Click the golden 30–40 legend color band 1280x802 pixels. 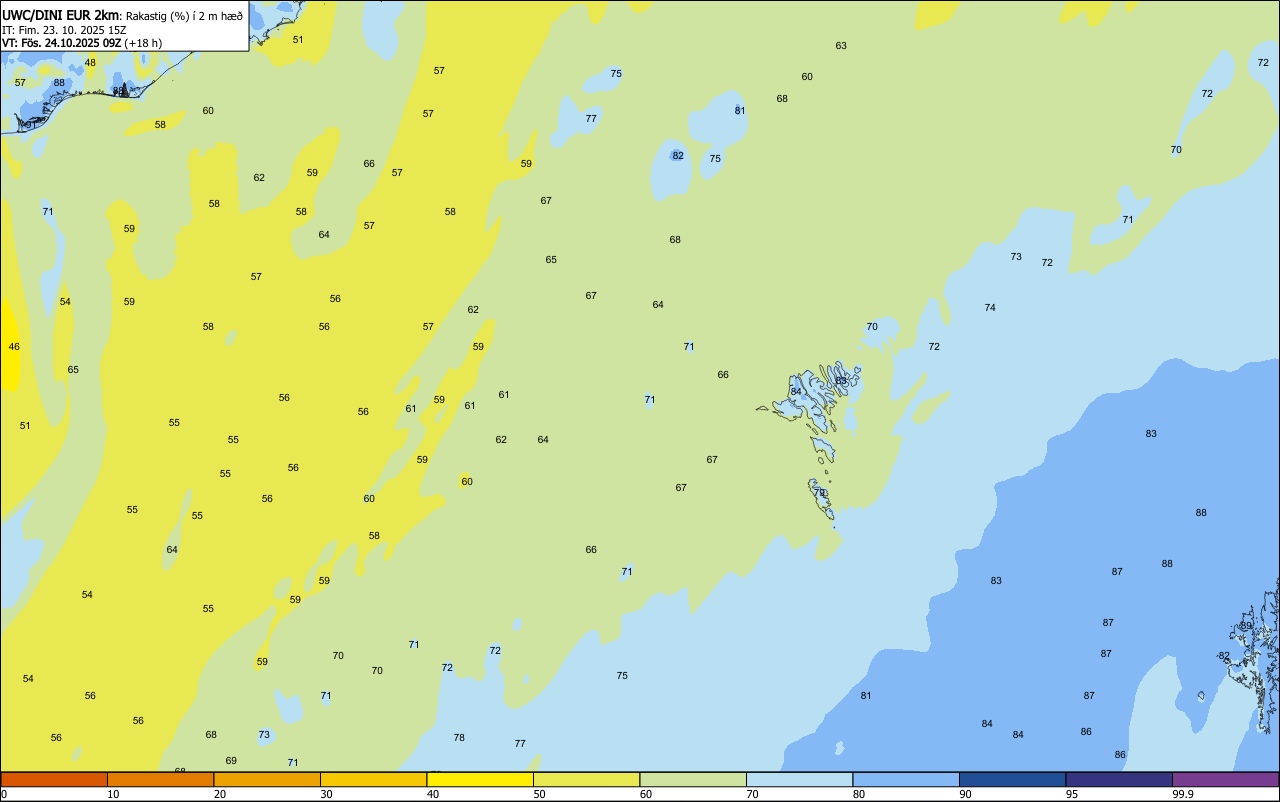tap(373, 779)
